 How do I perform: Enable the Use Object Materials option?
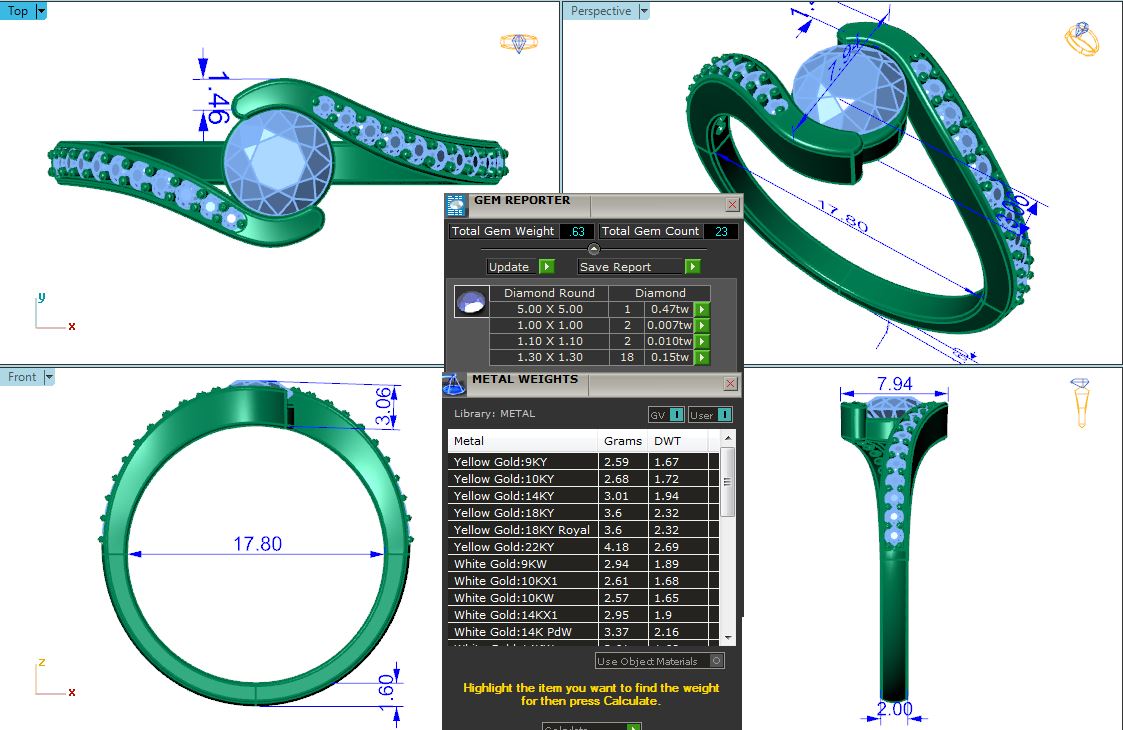click(716, 661)
